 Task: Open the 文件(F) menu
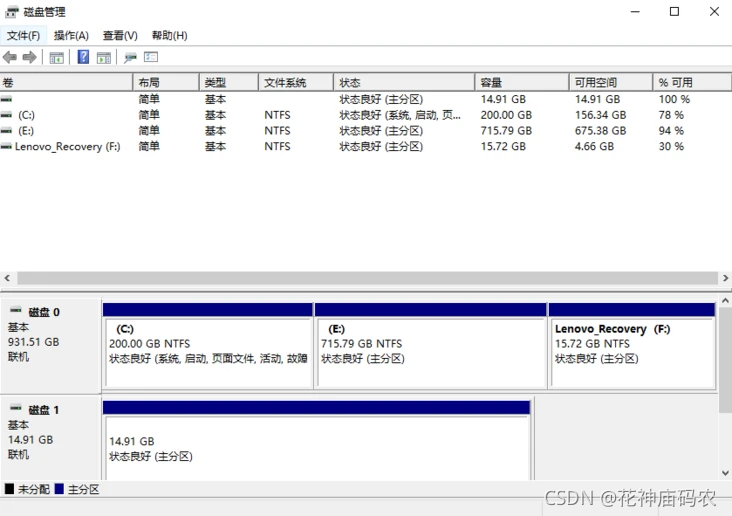point(23,35)
